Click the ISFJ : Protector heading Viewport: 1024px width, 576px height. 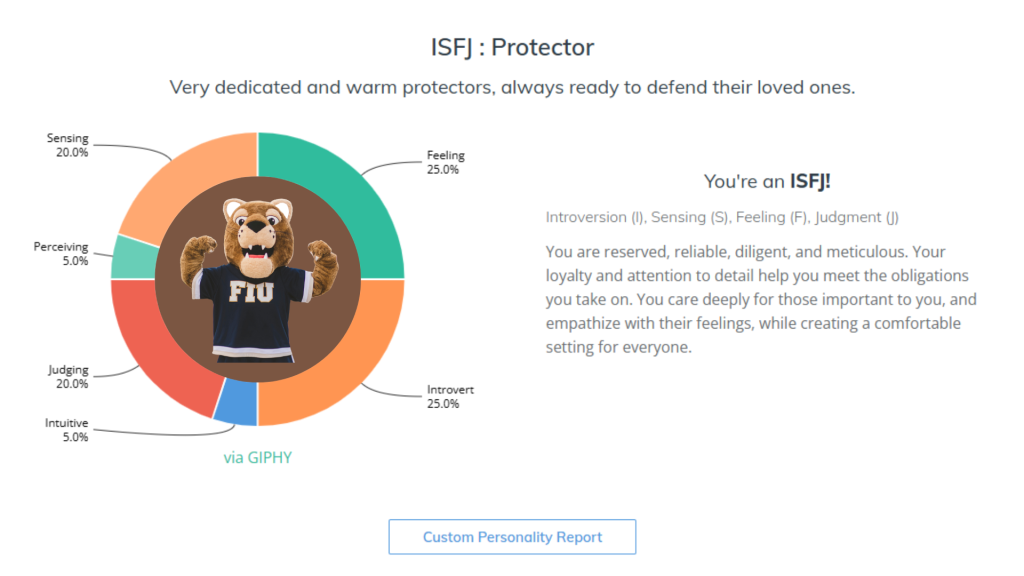pos(511,47)
